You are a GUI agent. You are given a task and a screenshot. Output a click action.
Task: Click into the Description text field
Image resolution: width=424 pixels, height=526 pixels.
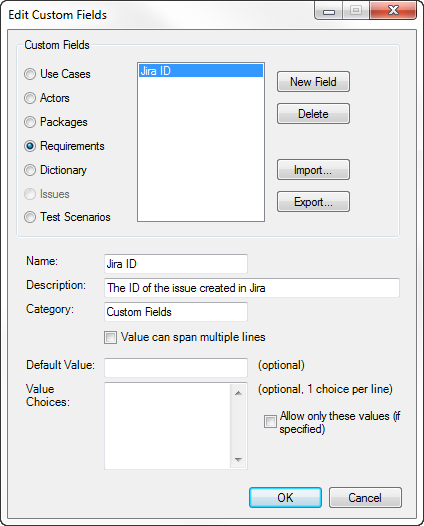click(x=252, y=288)
